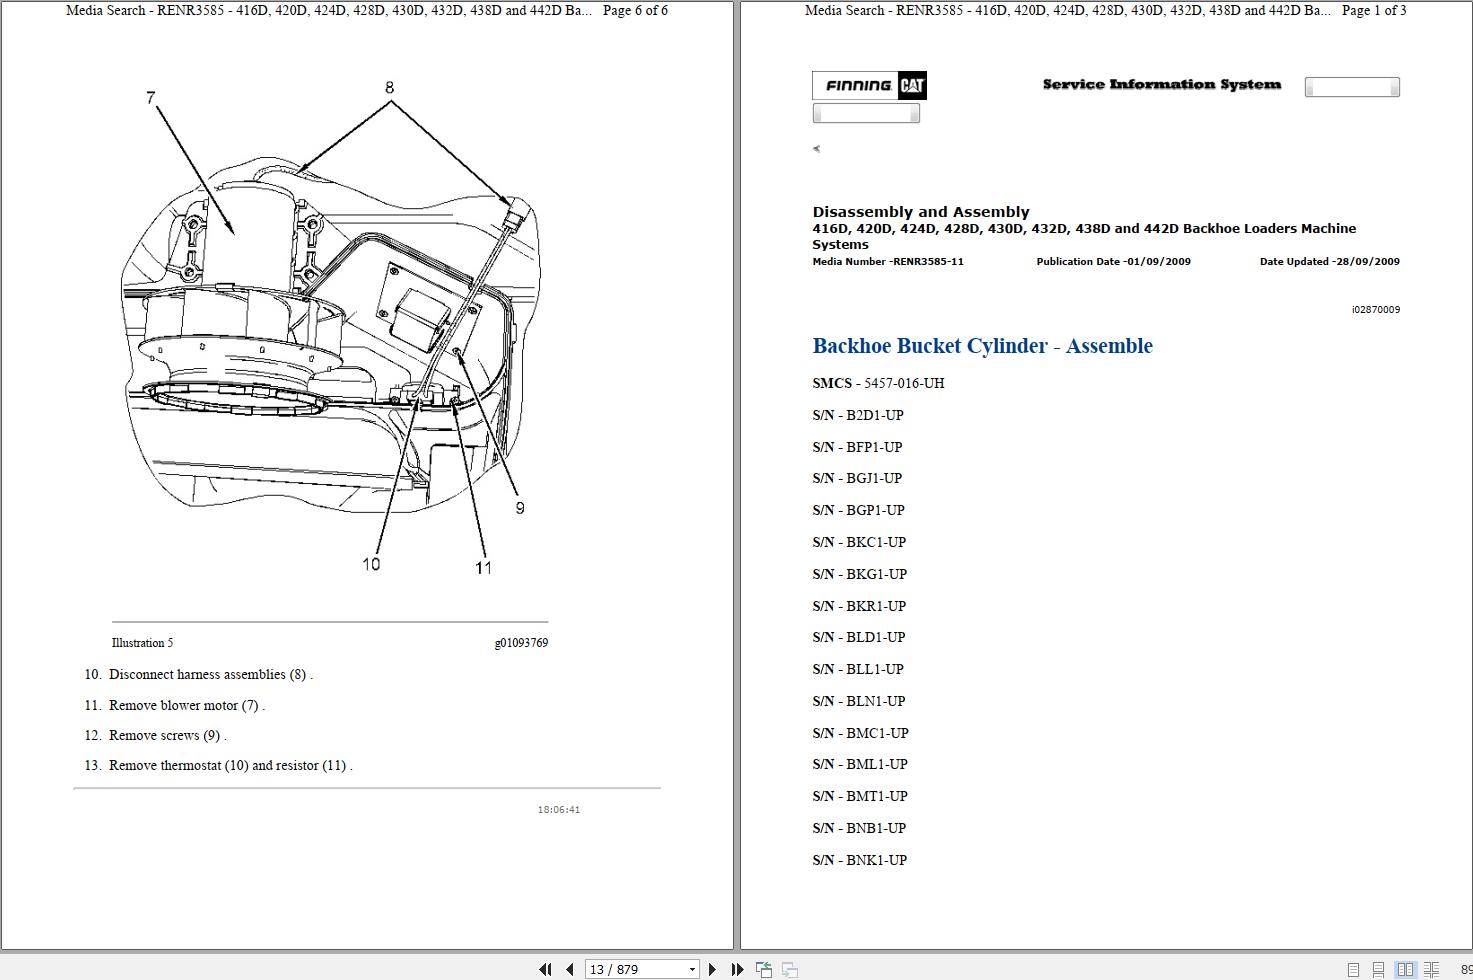This screenshot has width=1473, height=980.
Task: Switch to continuous scrolling view
Action: pos(1376,969)
